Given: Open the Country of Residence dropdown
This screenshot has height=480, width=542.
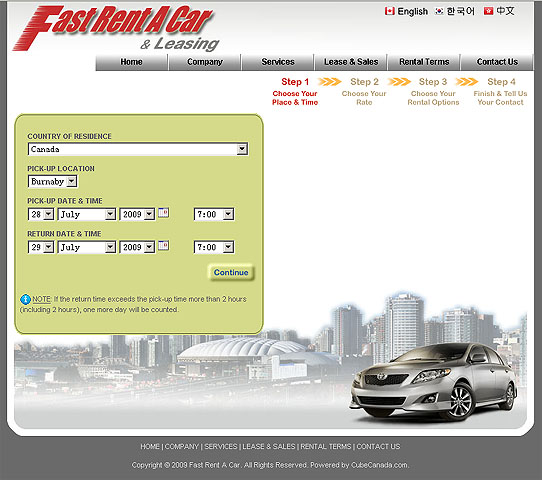Looking at the screenshot, I should [x=138, y=149].
